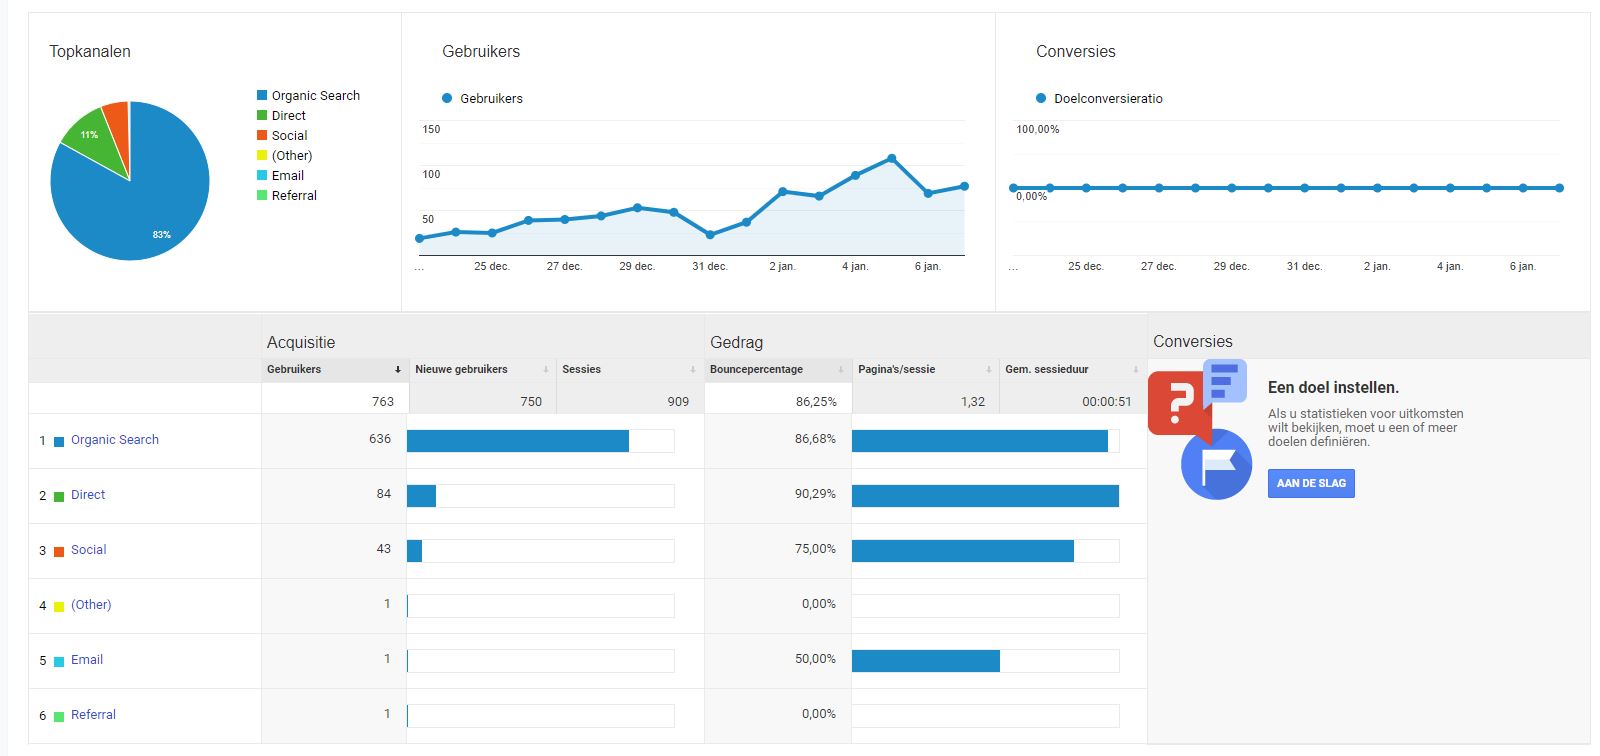1600x756 pixels.
Task: Click the Gem. sessieduur column header
Action: (1046, 370)
